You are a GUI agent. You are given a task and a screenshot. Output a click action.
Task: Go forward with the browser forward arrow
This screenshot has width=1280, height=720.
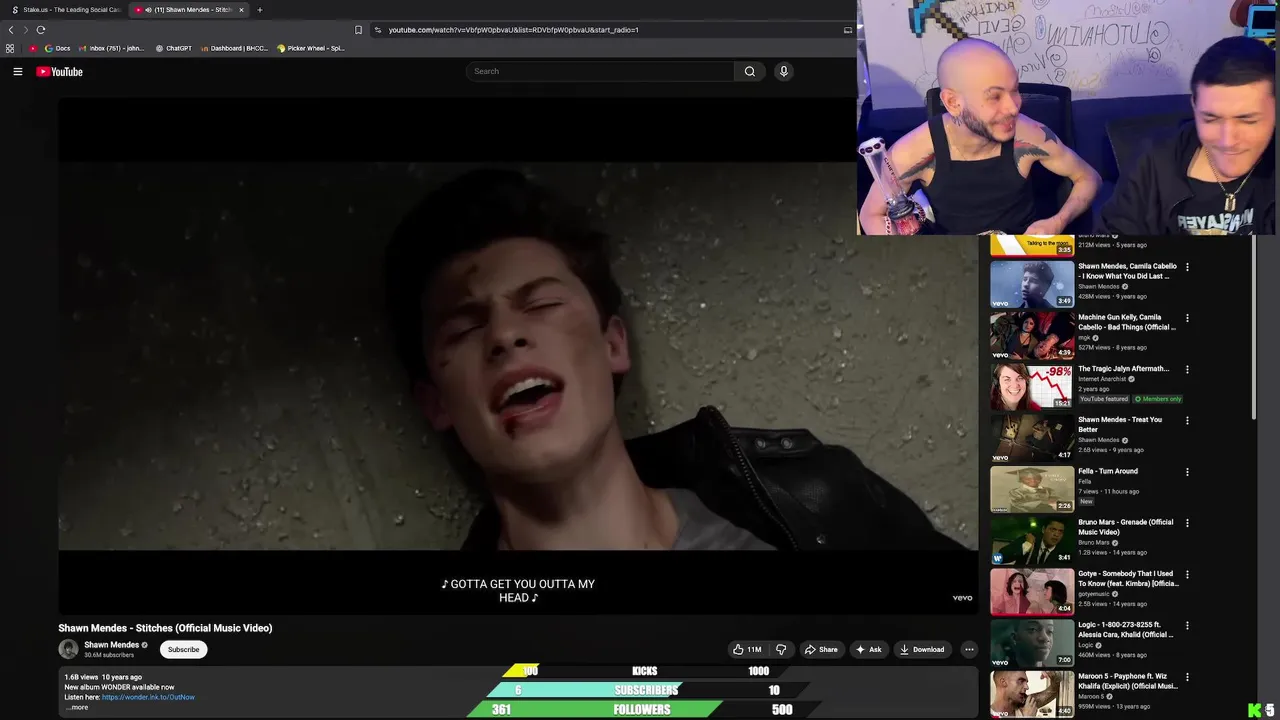click(26, 30)
